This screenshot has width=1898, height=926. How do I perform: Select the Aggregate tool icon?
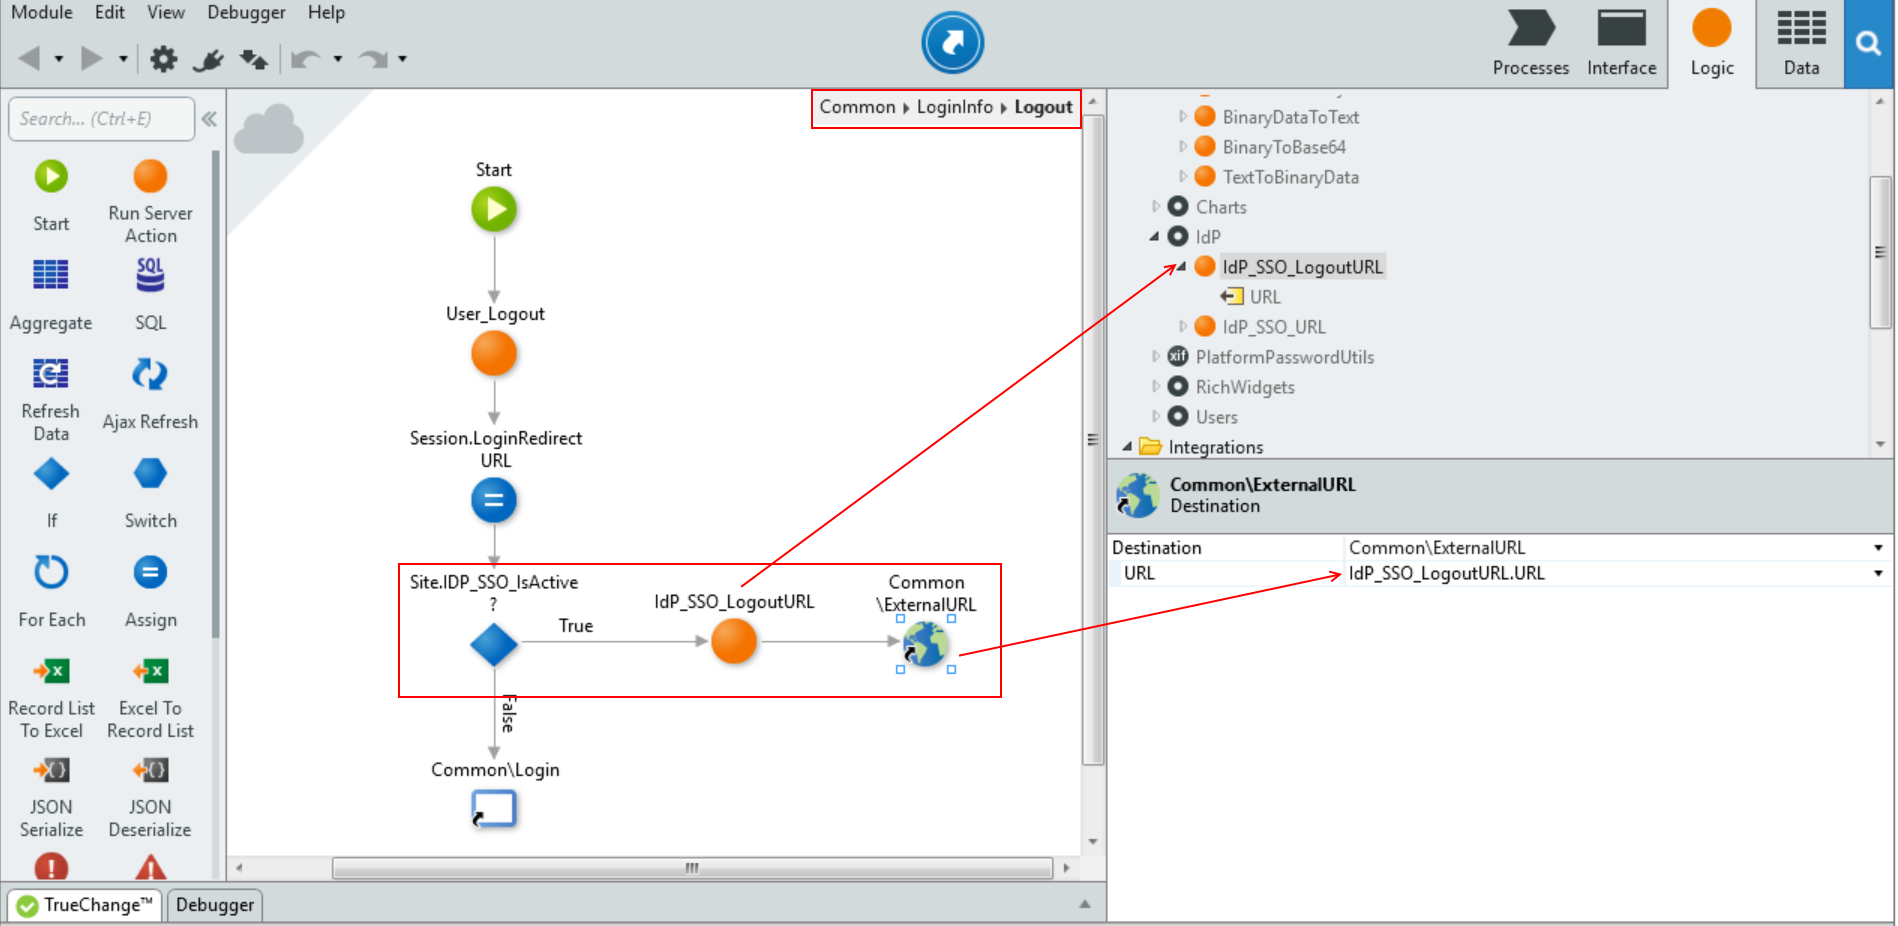point(51,276)
